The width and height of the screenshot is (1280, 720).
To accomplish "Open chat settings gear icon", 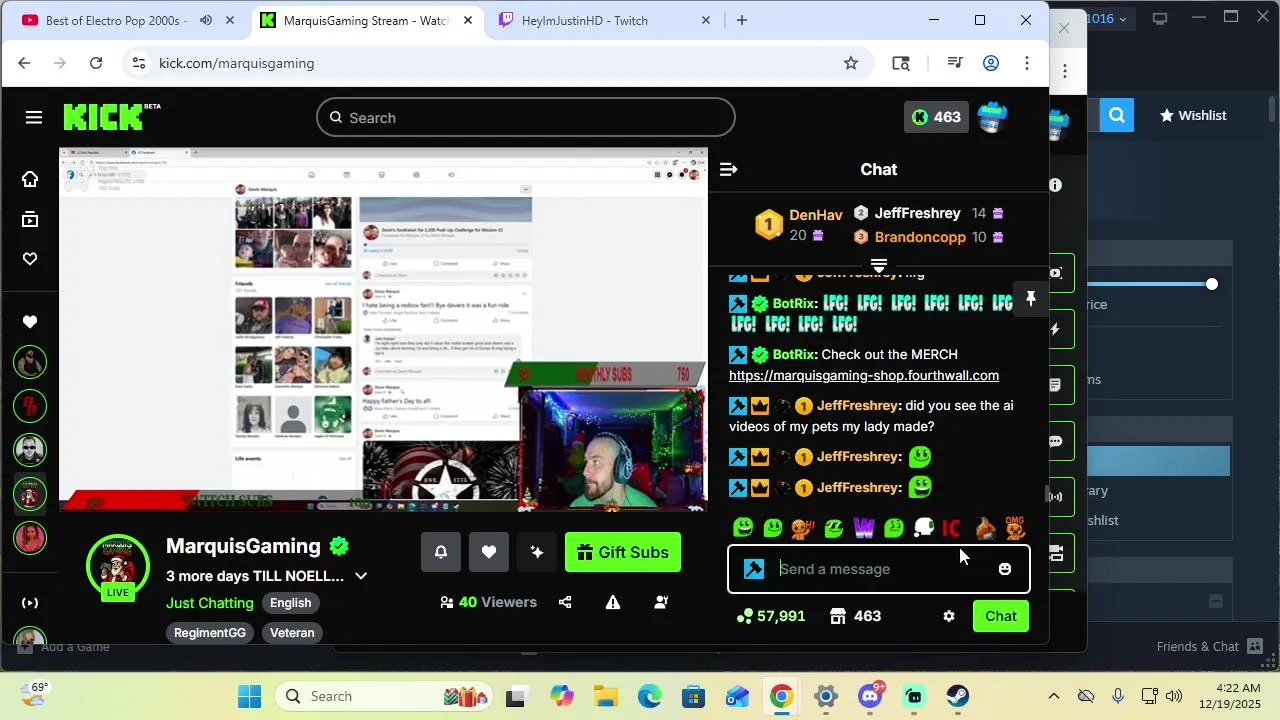I will click(x=949, y=616).
